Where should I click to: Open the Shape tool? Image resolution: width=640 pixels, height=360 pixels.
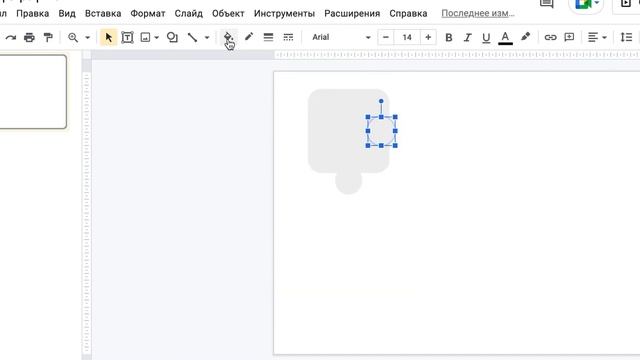[172, 38]
